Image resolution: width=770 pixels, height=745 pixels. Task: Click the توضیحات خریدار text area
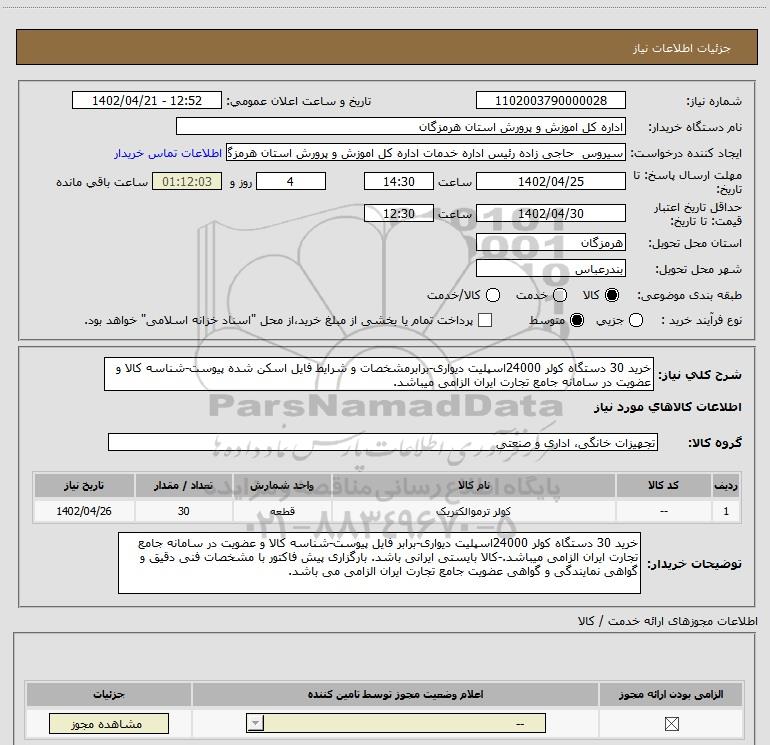pos(379,563)
